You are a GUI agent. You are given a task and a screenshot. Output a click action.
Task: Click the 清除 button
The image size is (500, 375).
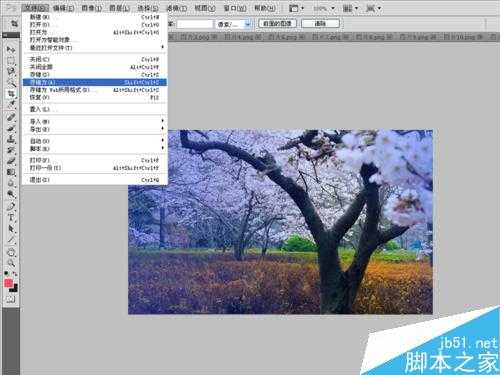(x=320, y=24)
